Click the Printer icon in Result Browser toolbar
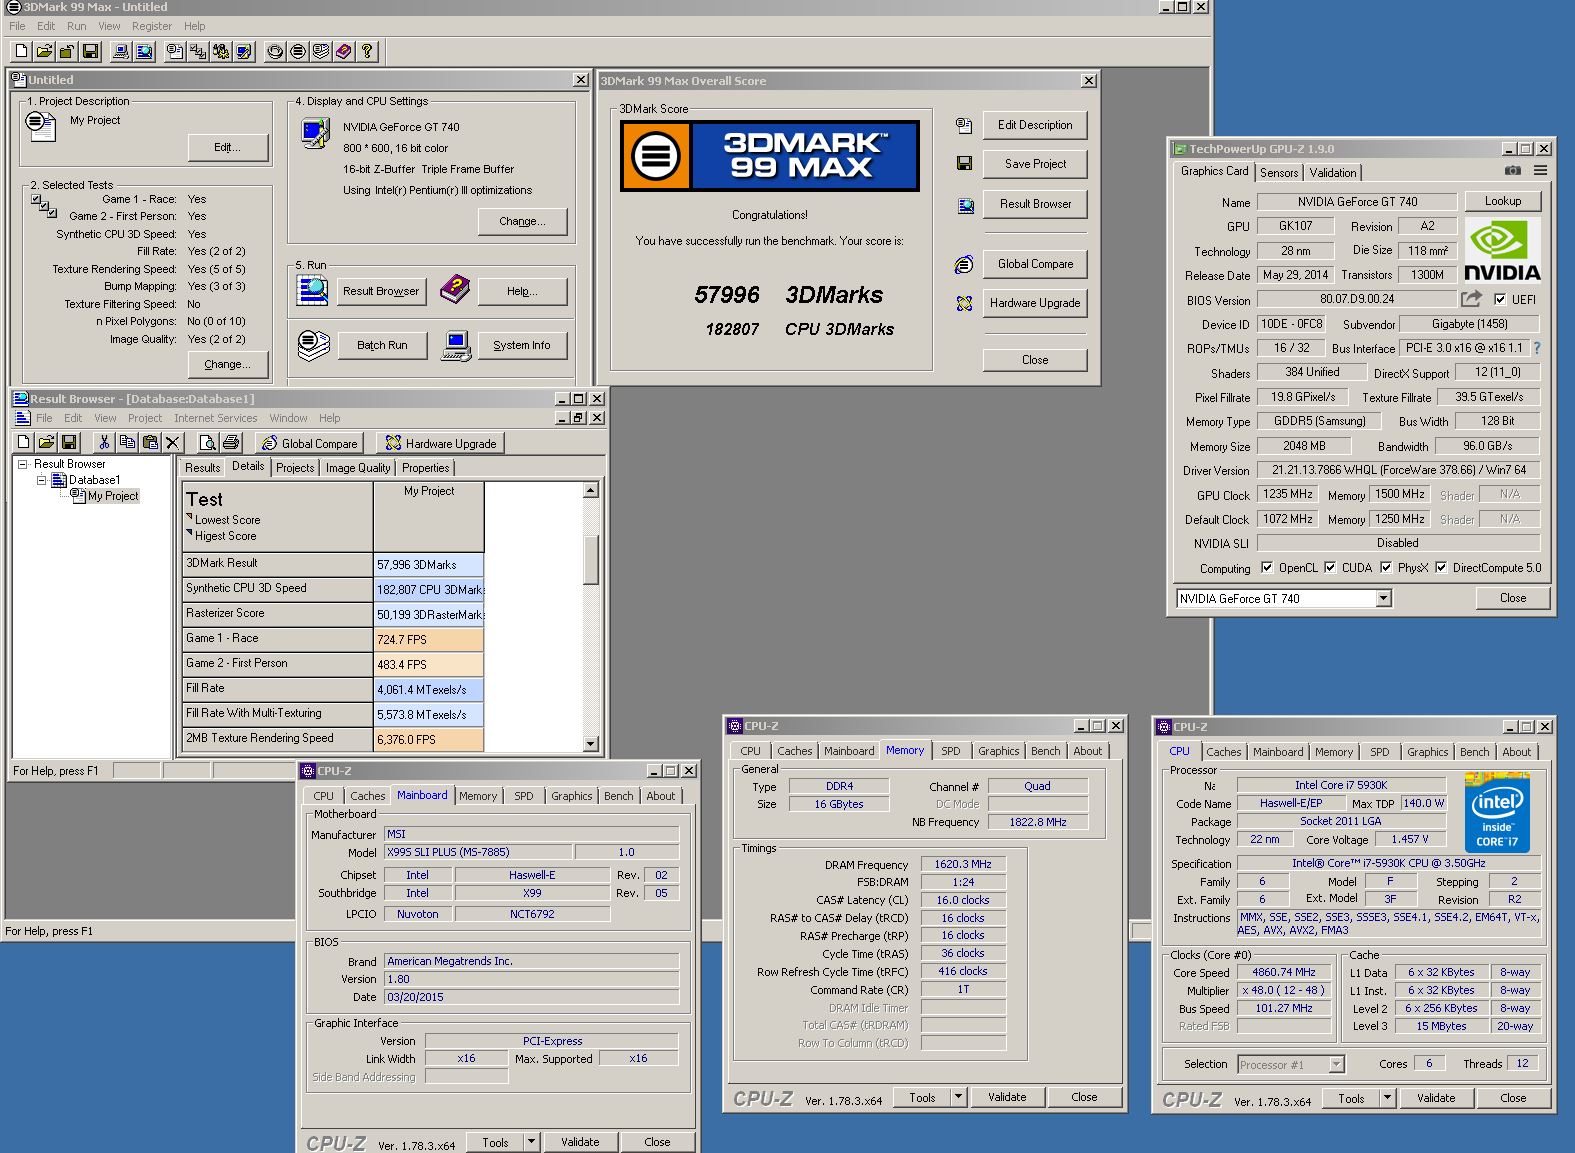Screen dimensions: 1575x1153 coord(231,442)
